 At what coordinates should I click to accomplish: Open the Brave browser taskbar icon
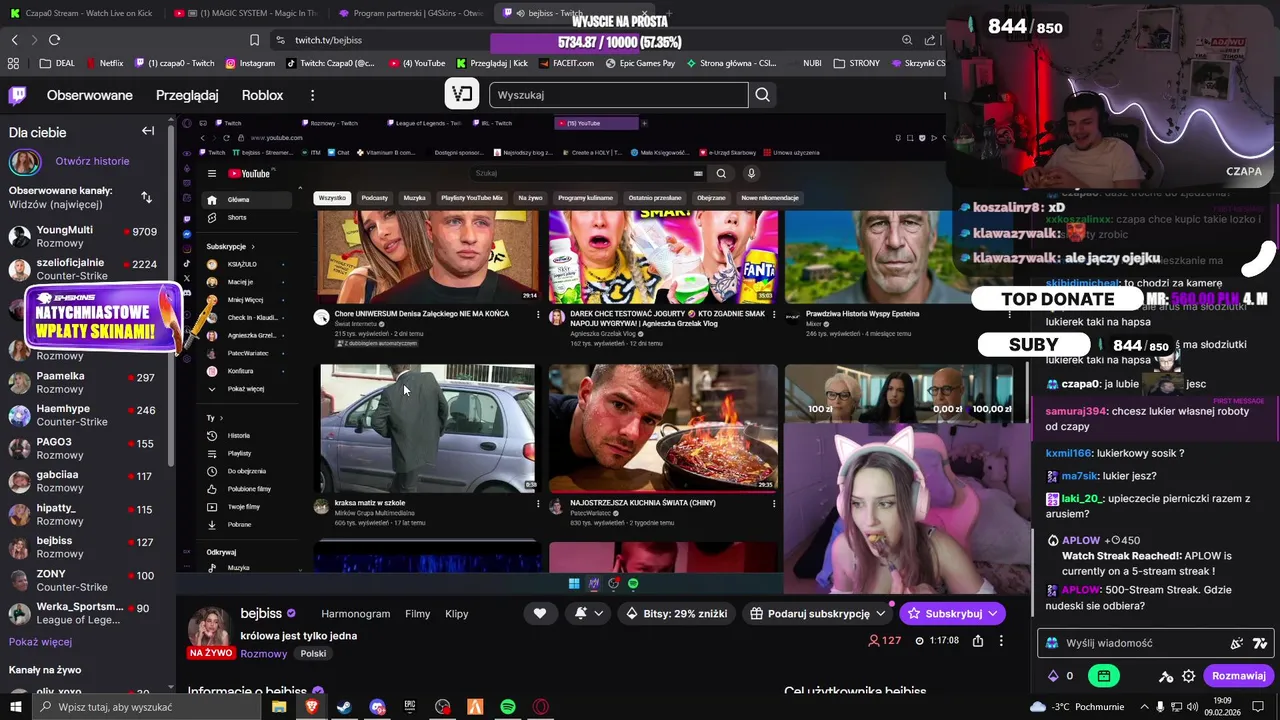(x=311, y=707)
